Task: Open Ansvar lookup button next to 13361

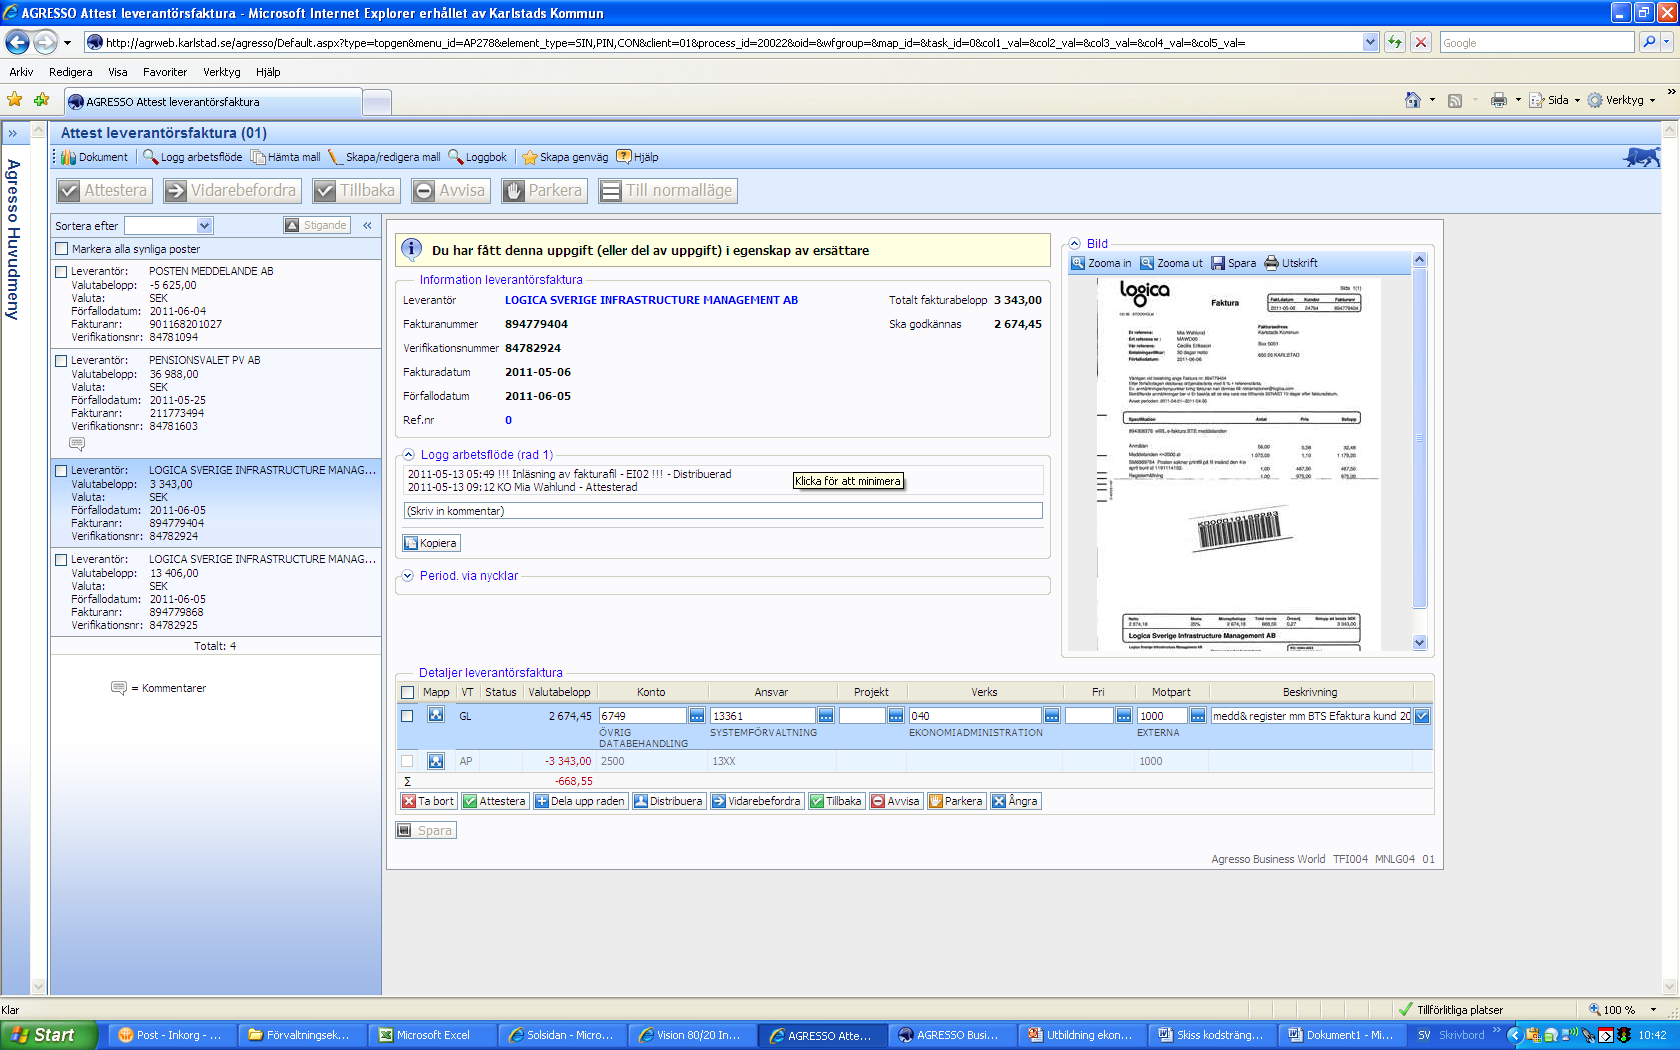Action: tap(826, 716)
